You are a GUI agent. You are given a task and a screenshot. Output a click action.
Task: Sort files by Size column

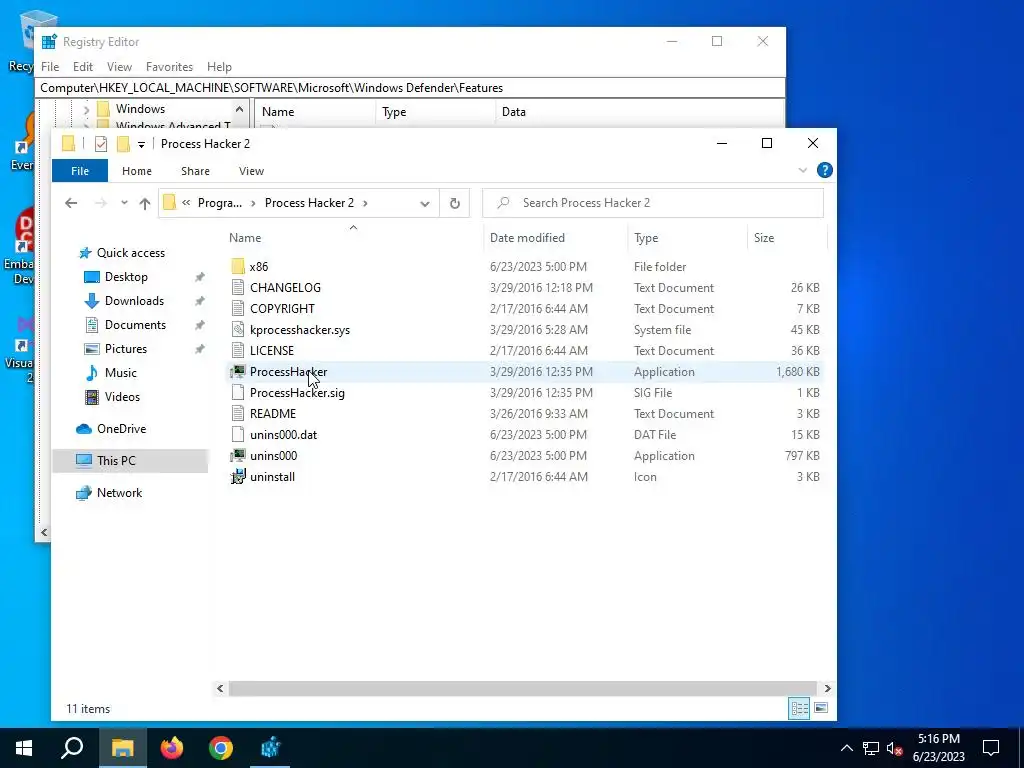click(x=763, y=238)
